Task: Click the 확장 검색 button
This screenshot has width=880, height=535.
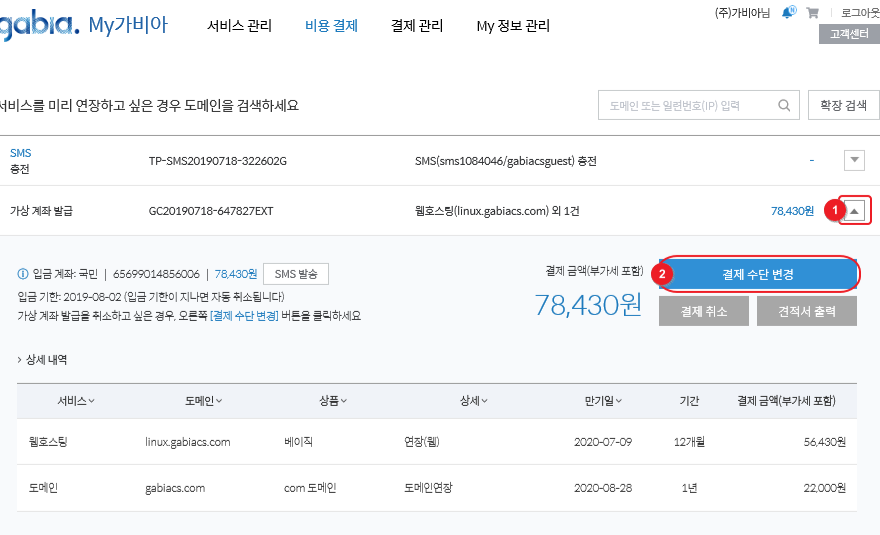Action: coord(844,106)
